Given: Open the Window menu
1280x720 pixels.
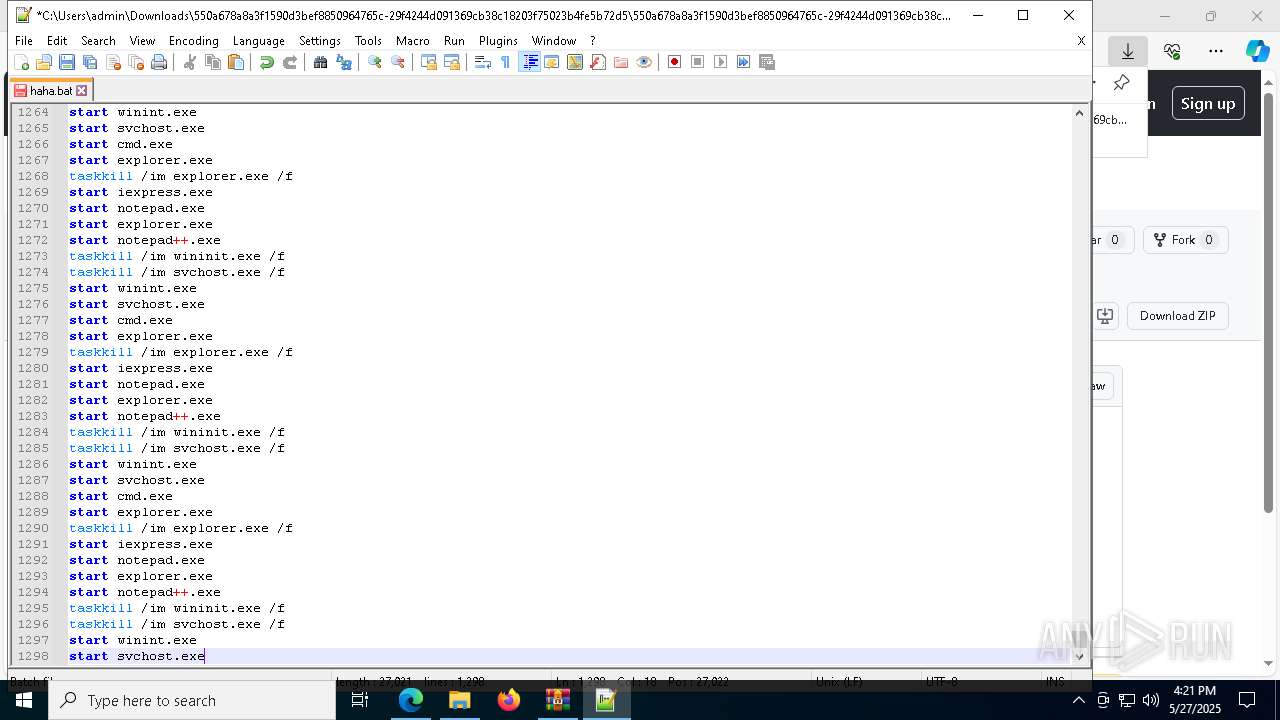Looking at the screenshot, I should point(554,41).
